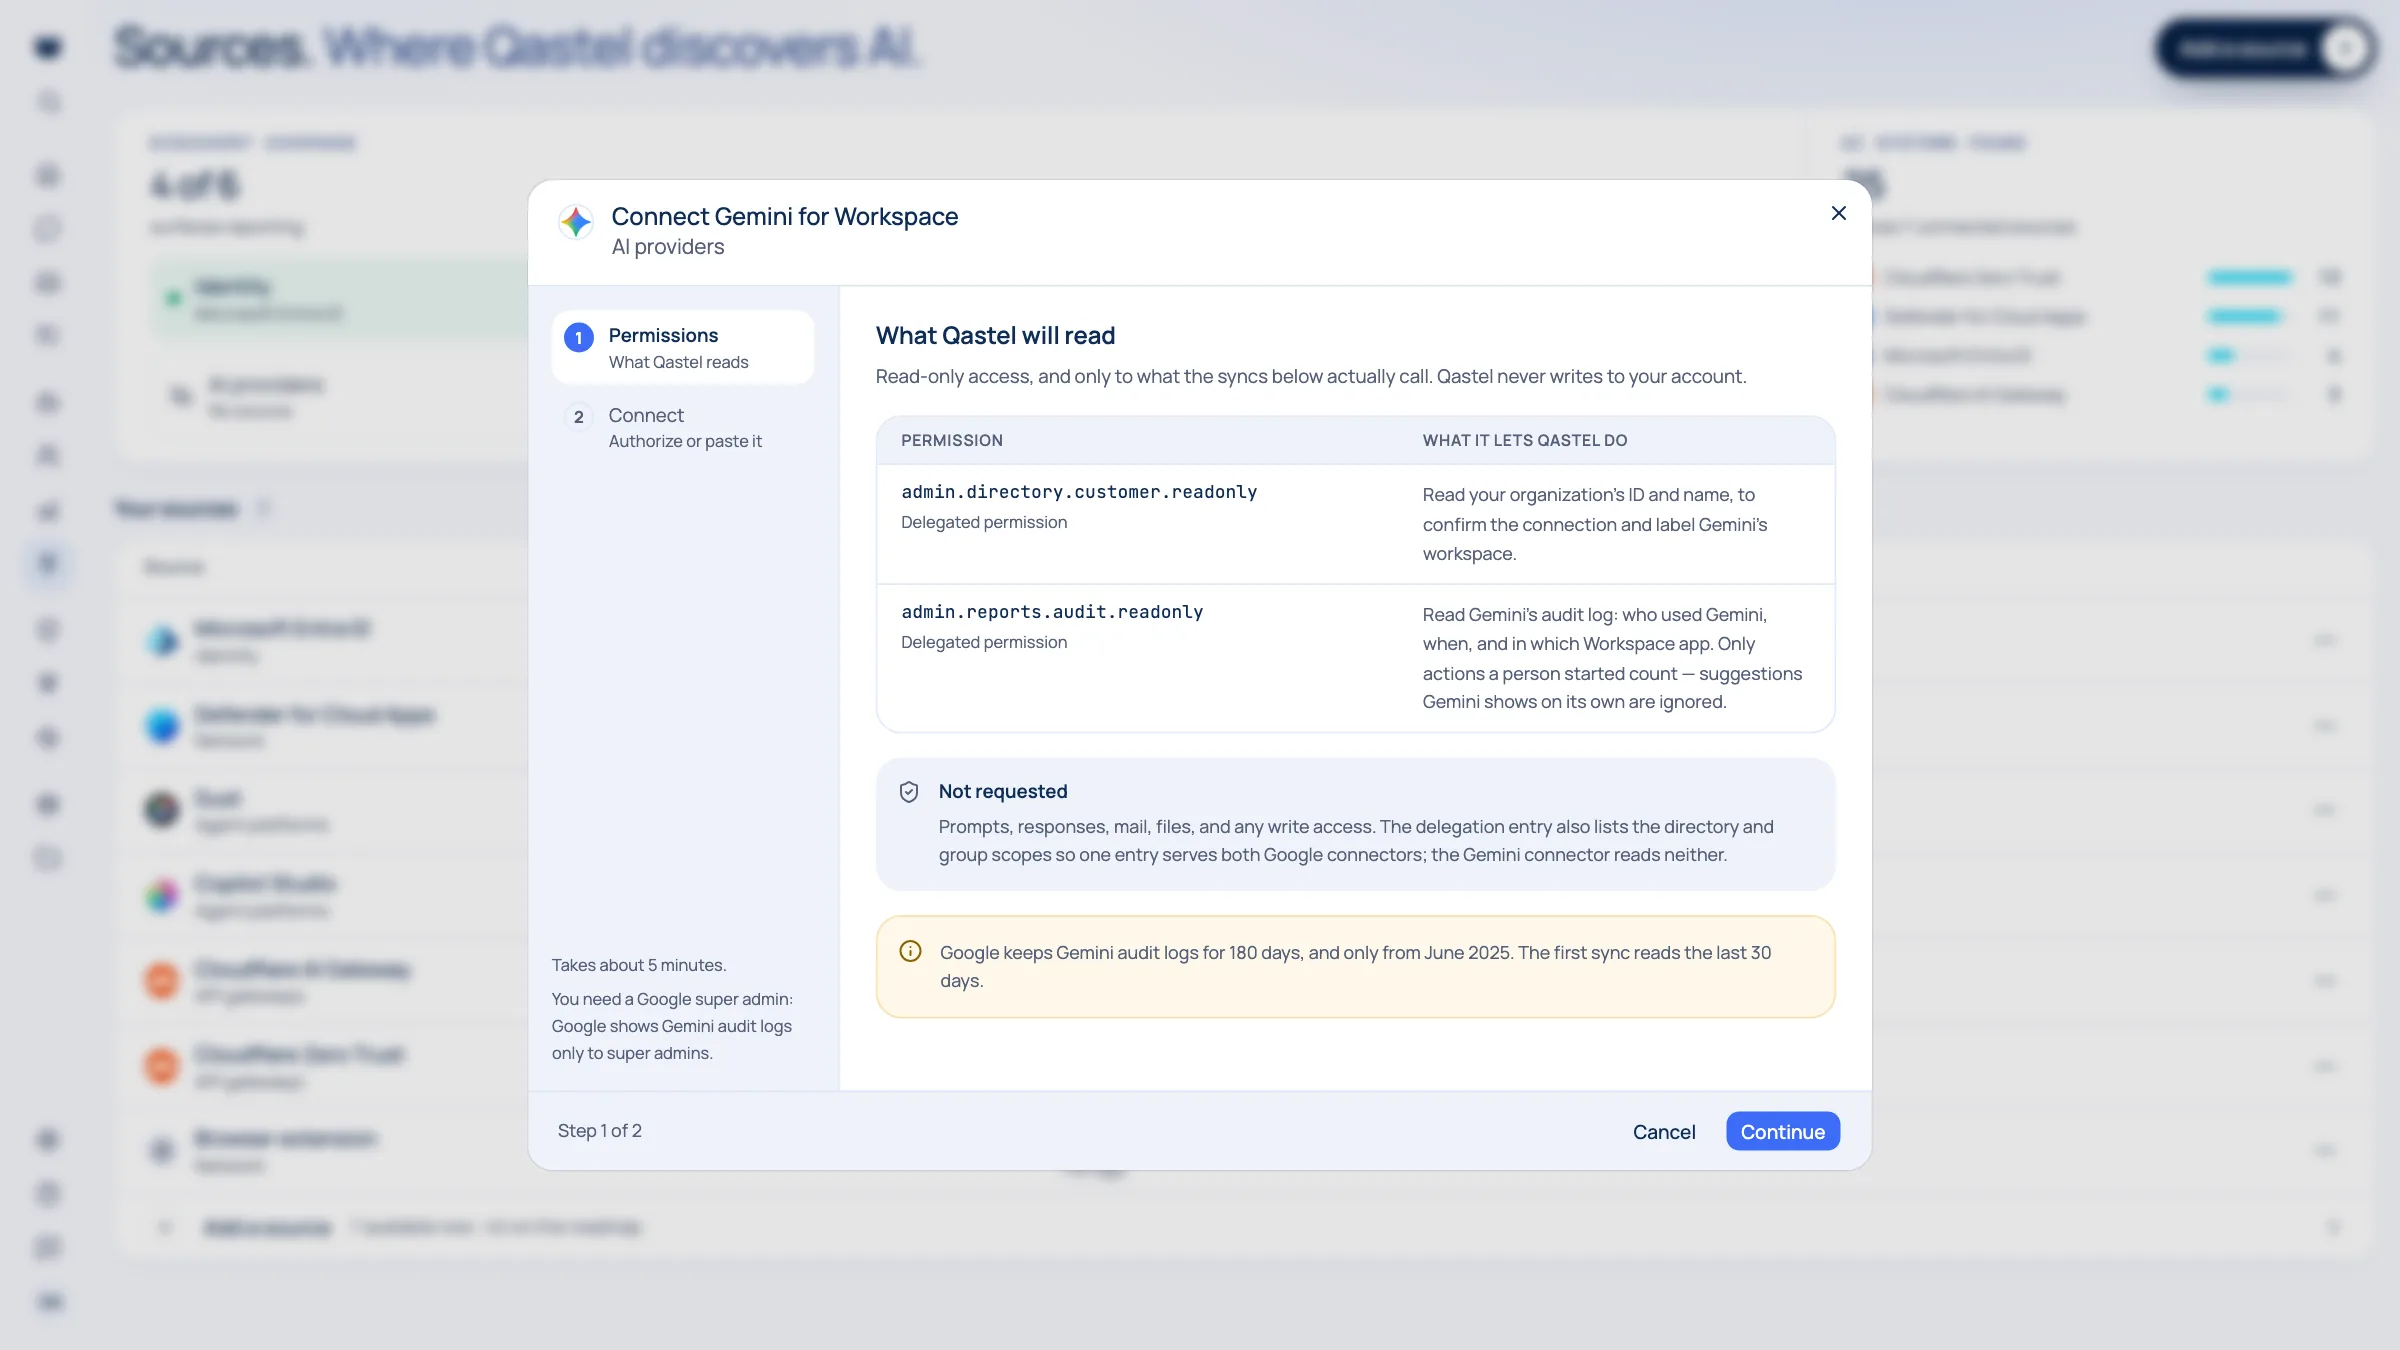
Task: Select admin.reports.audit.readonly permission text
Action: click(1052, 612)
